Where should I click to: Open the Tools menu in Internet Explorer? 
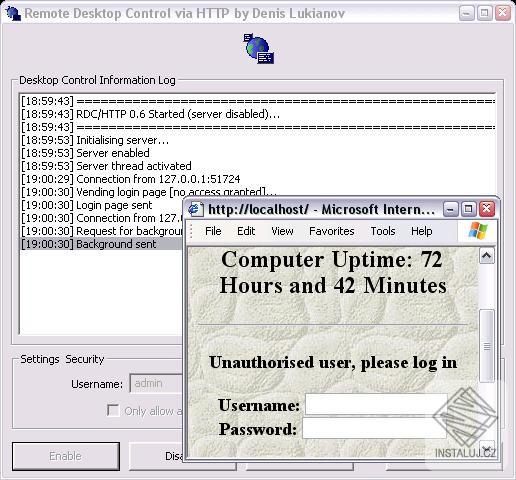click(x=383, y=231)
